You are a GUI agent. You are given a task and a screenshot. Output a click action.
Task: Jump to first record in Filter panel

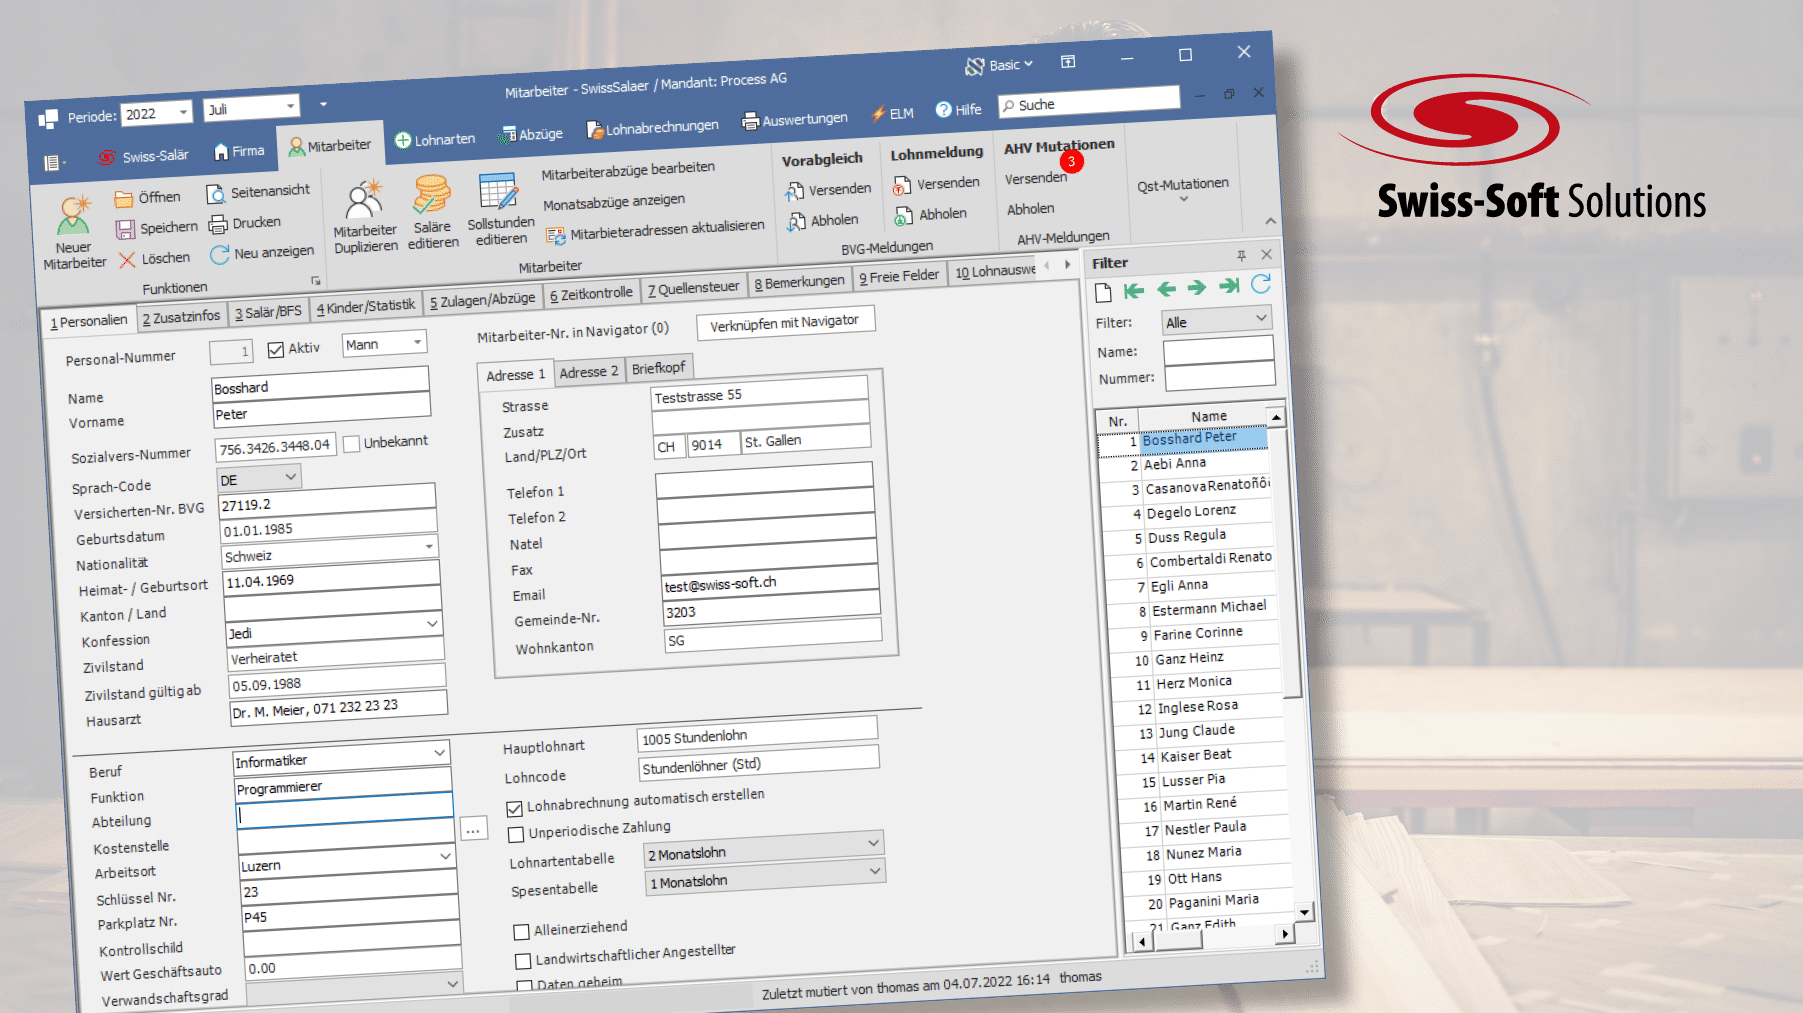click(1133, 290)
